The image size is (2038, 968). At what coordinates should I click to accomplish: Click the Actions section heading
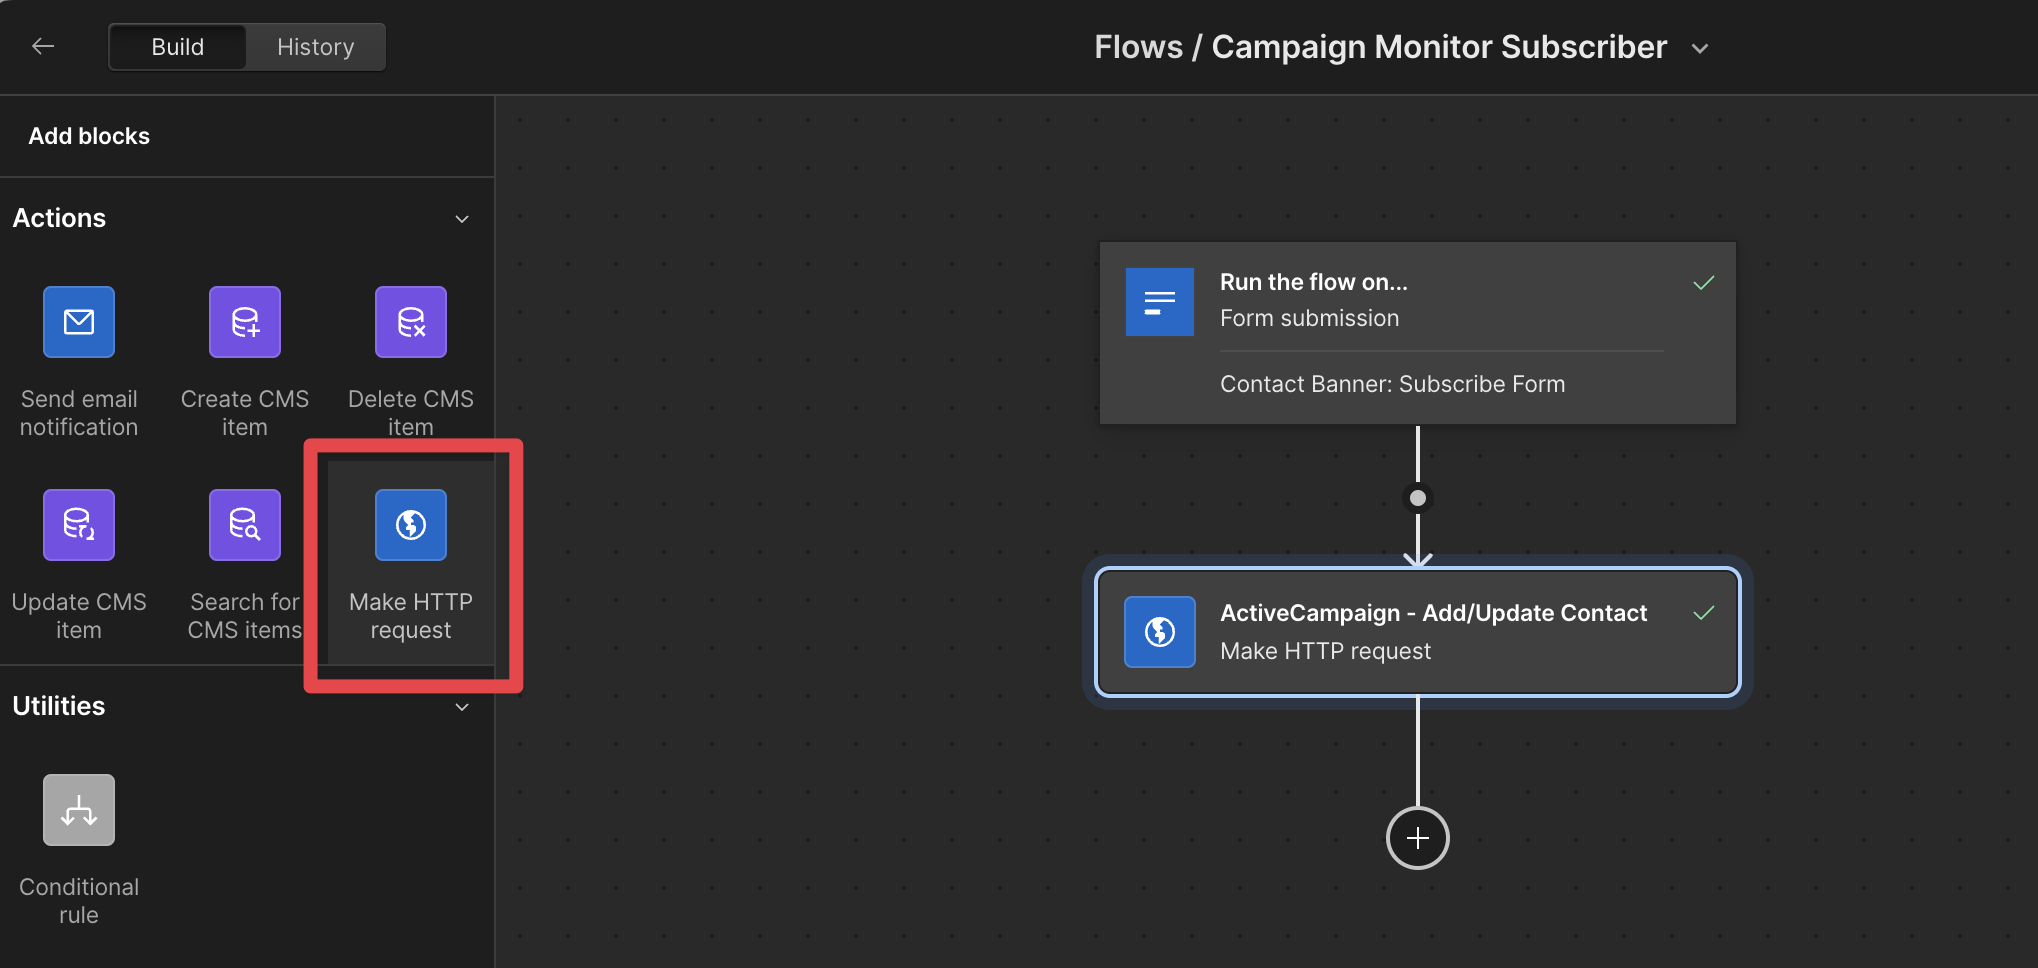coord(59,218)
